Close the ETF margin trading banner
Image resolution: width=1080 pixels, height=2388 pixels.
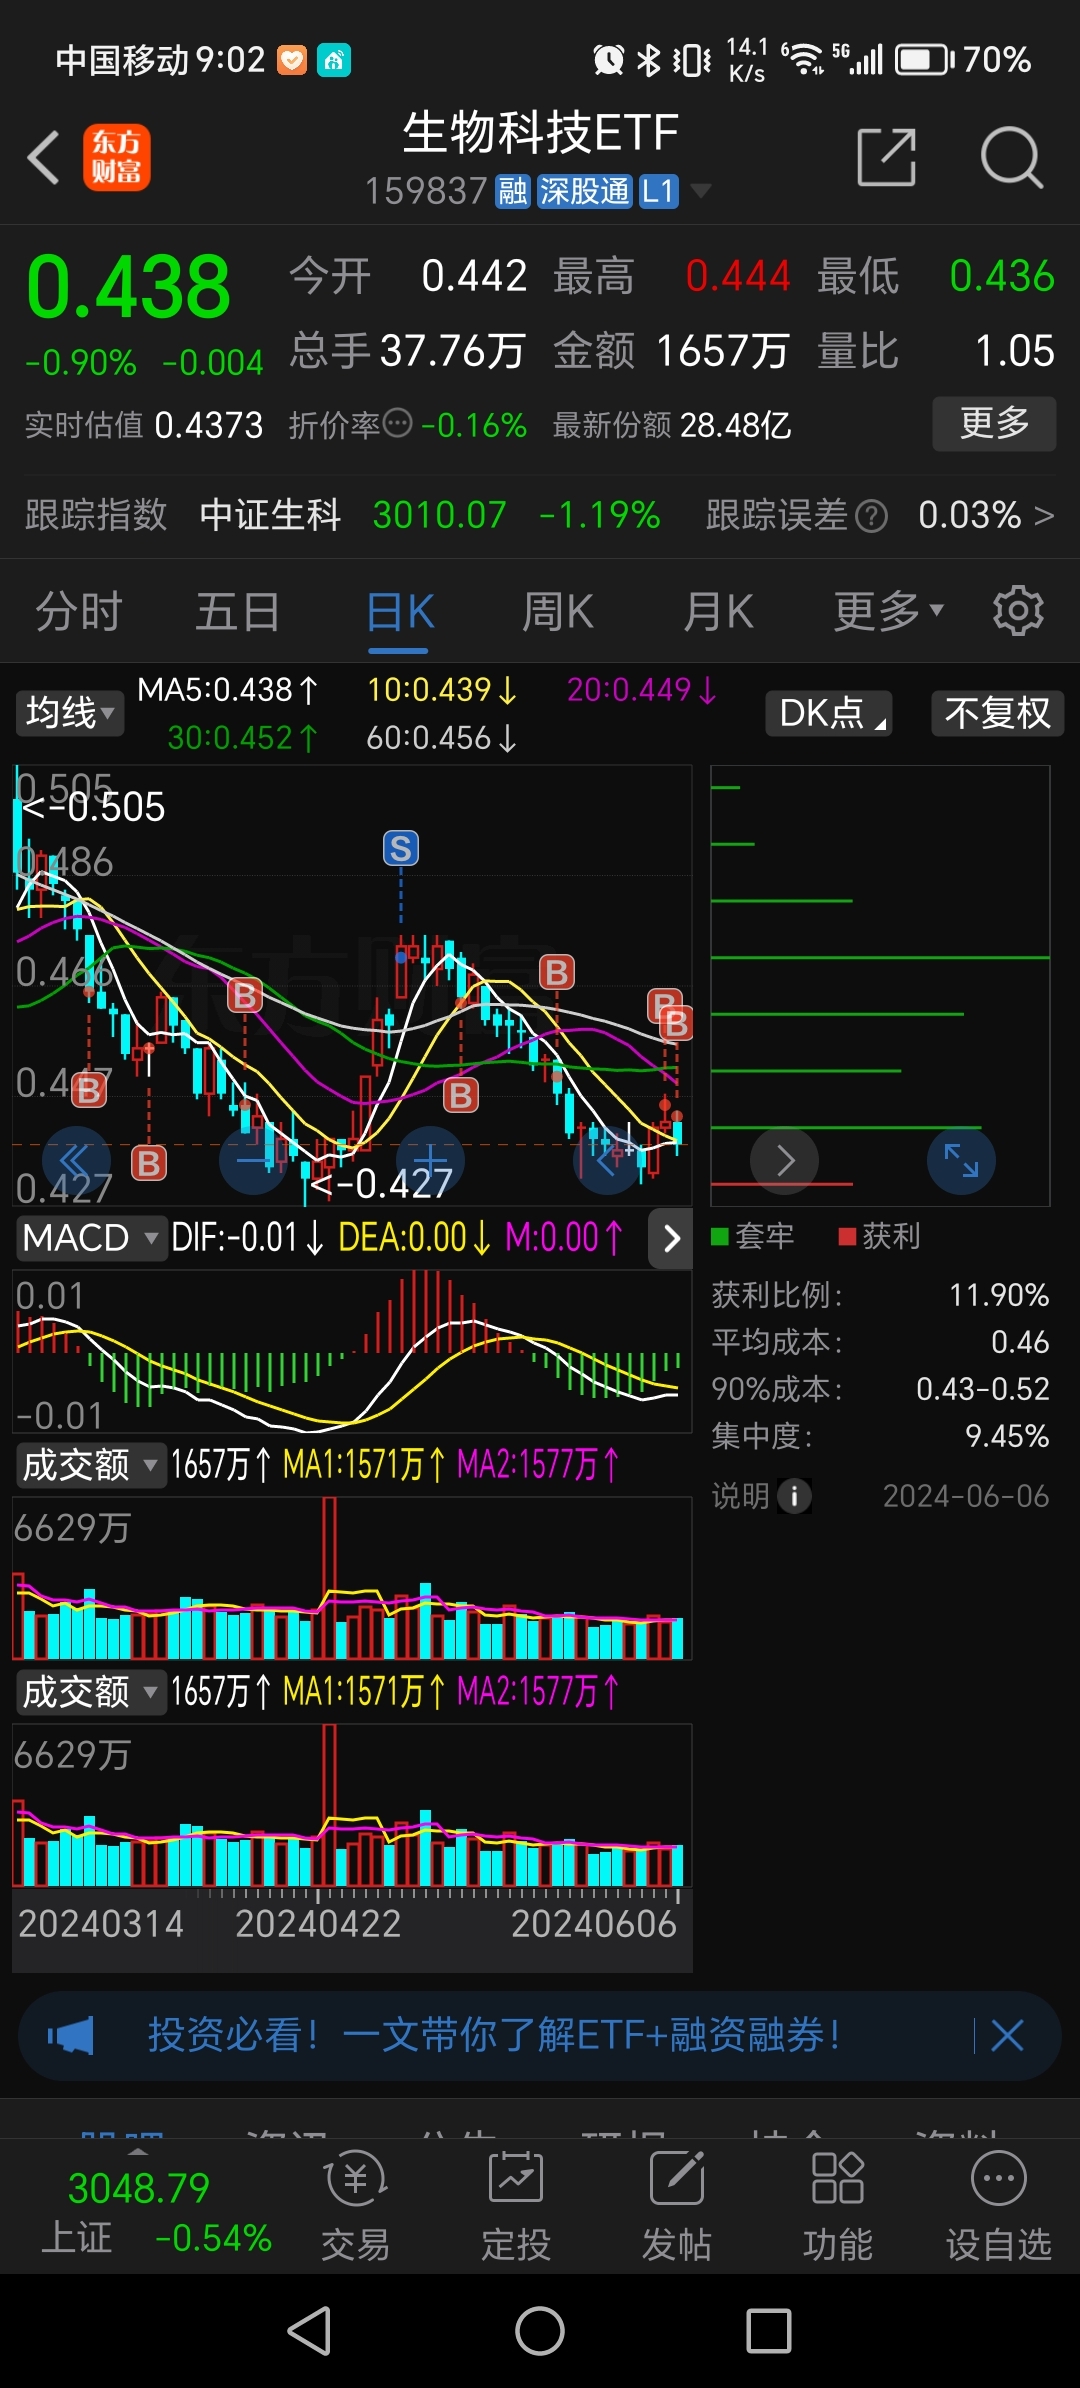pyautogui.click(x=1007, y=2035)
